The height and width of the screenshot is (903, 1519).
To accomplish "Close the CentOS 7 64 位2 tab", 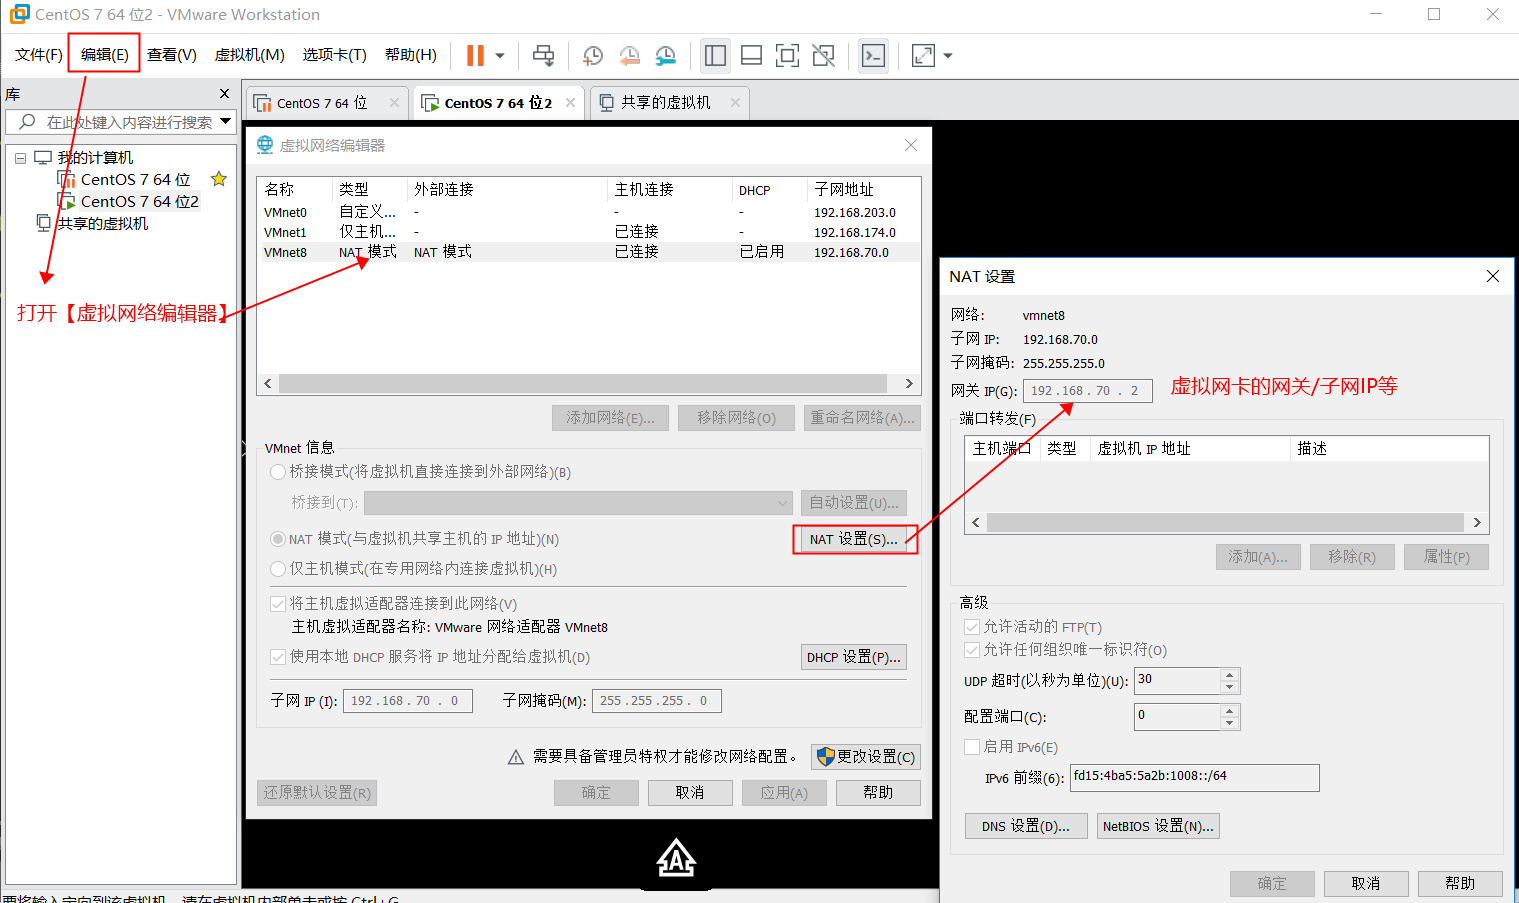I will [x=570, y=103].
